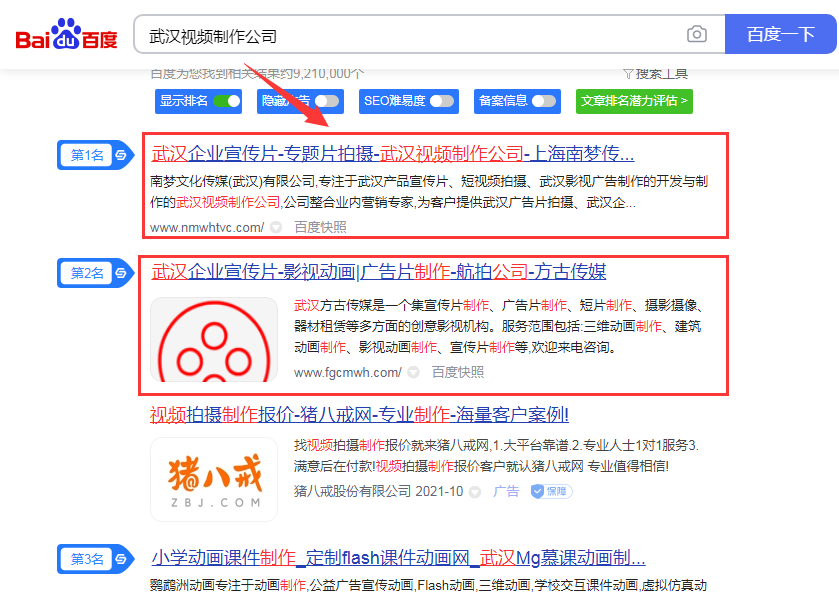
Task: Open camera image search icon
Action: [x=696, y=34]
